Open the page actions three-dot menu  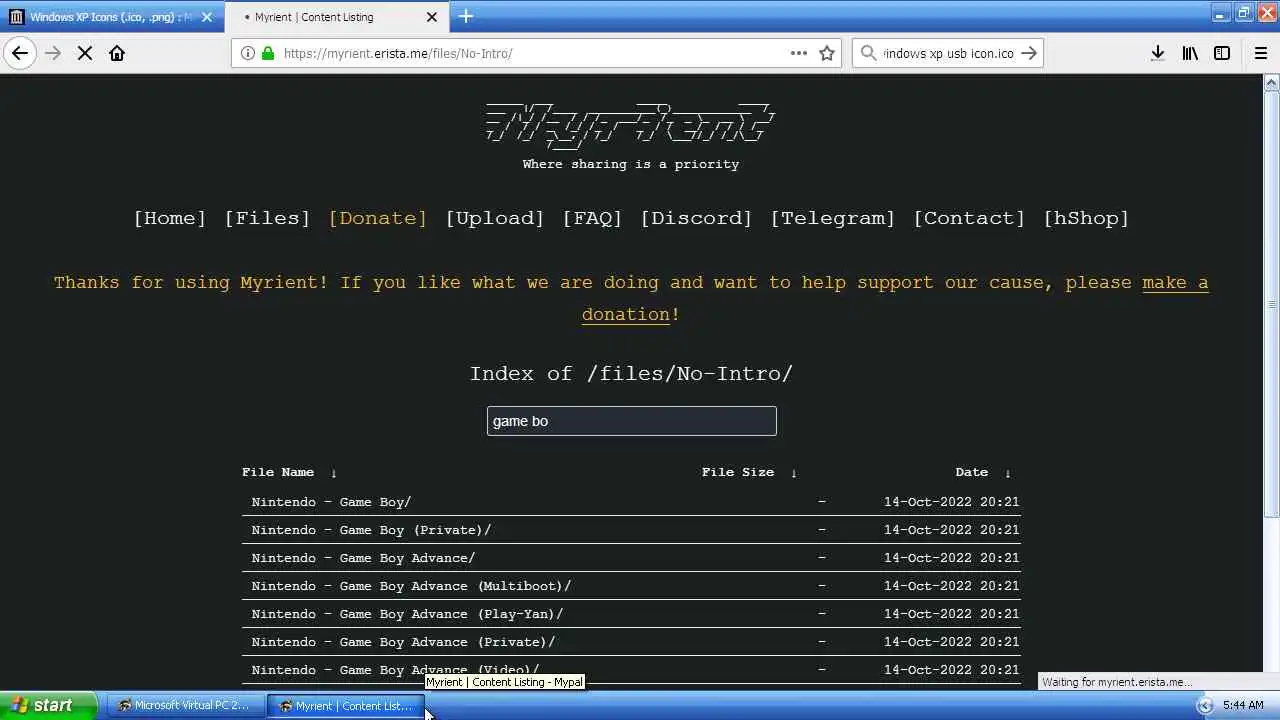coord(798,53)
